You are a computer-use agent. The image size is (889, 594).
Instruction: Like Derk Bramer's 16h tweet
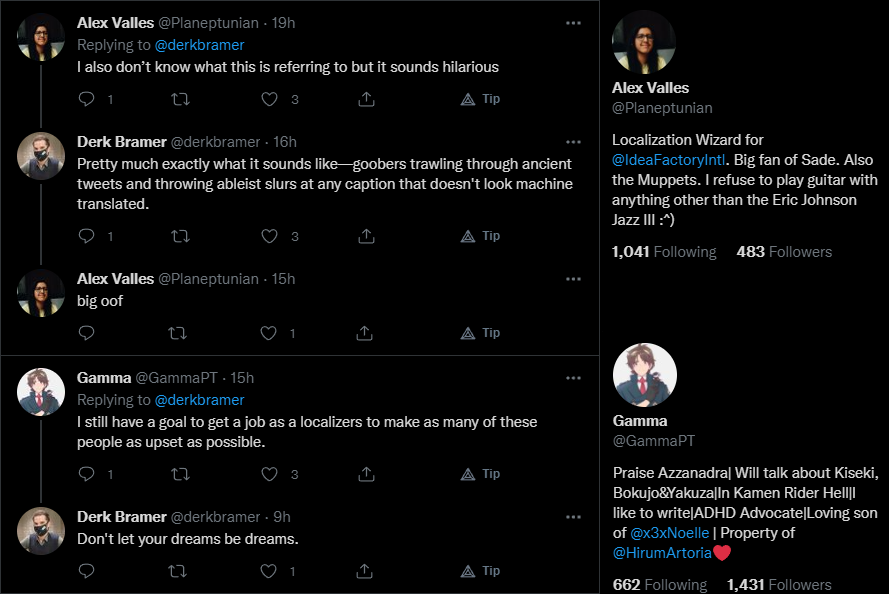pos(269,237)
